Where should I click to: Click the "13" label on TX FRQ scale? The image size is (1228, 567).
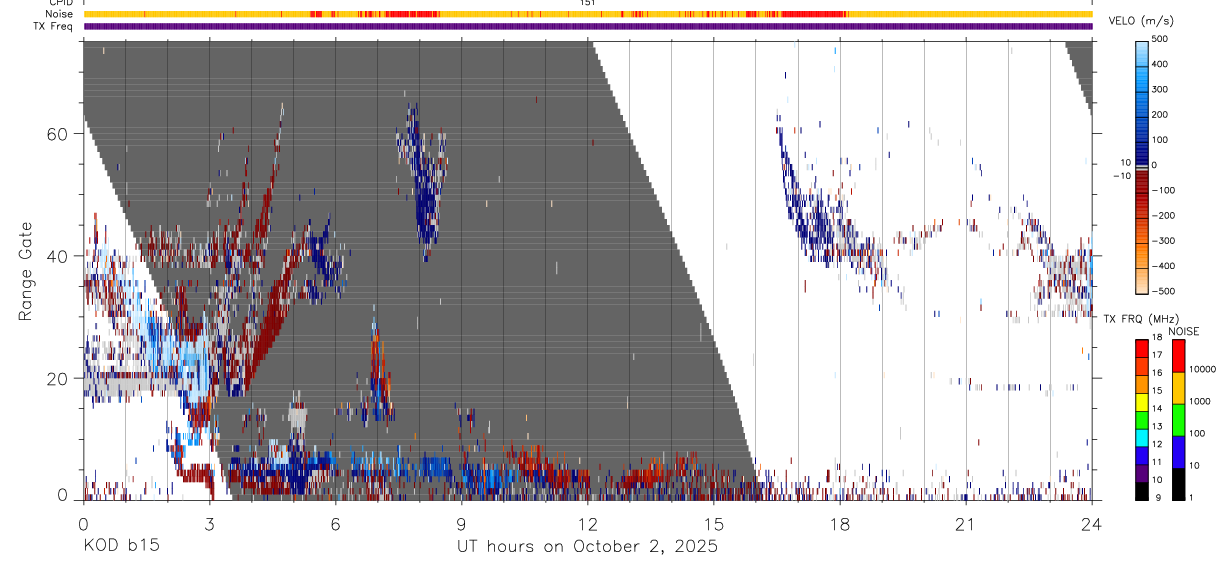point(1158,426)
